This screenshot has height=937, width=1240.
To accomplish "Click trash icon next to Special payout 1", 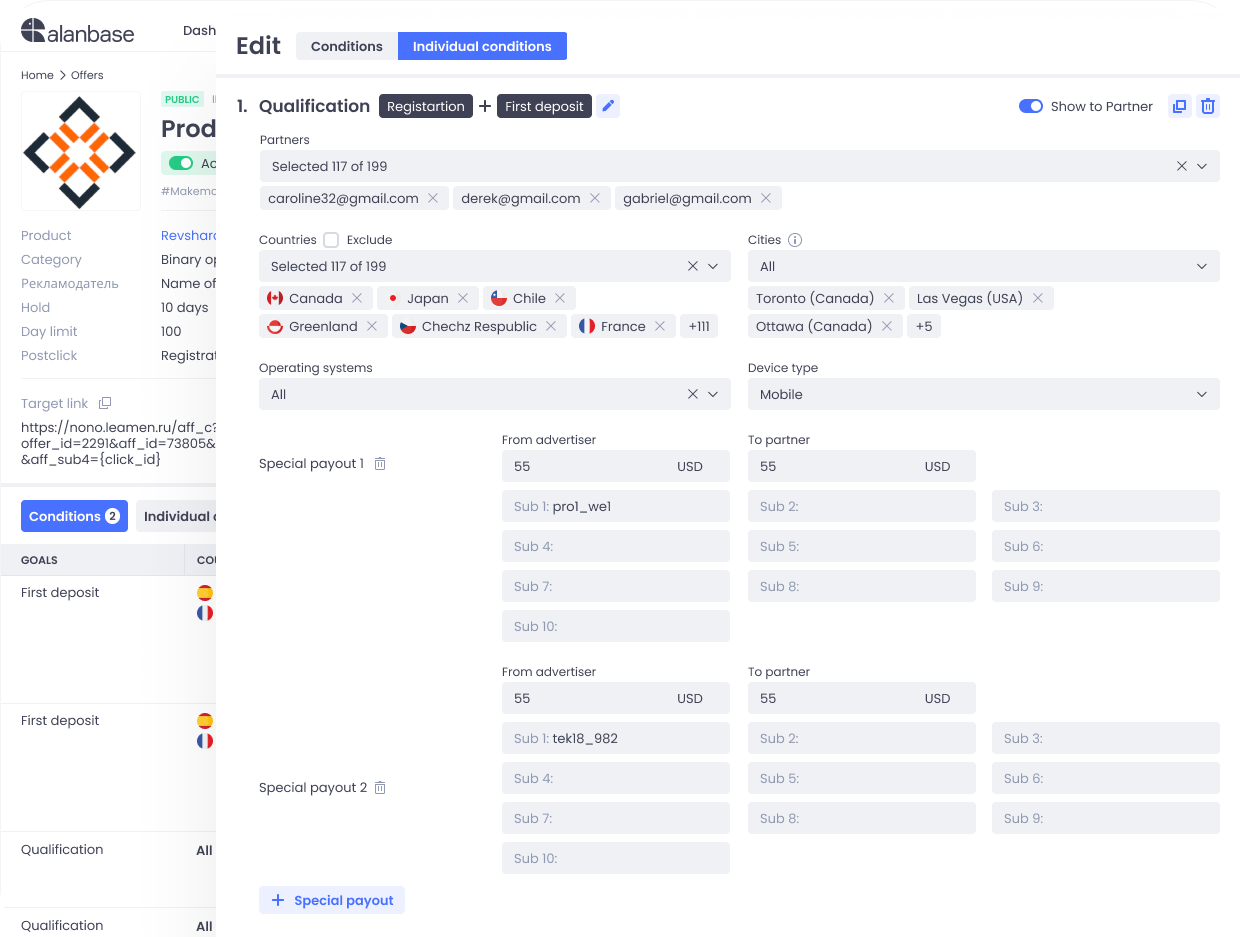I will 380,464.
